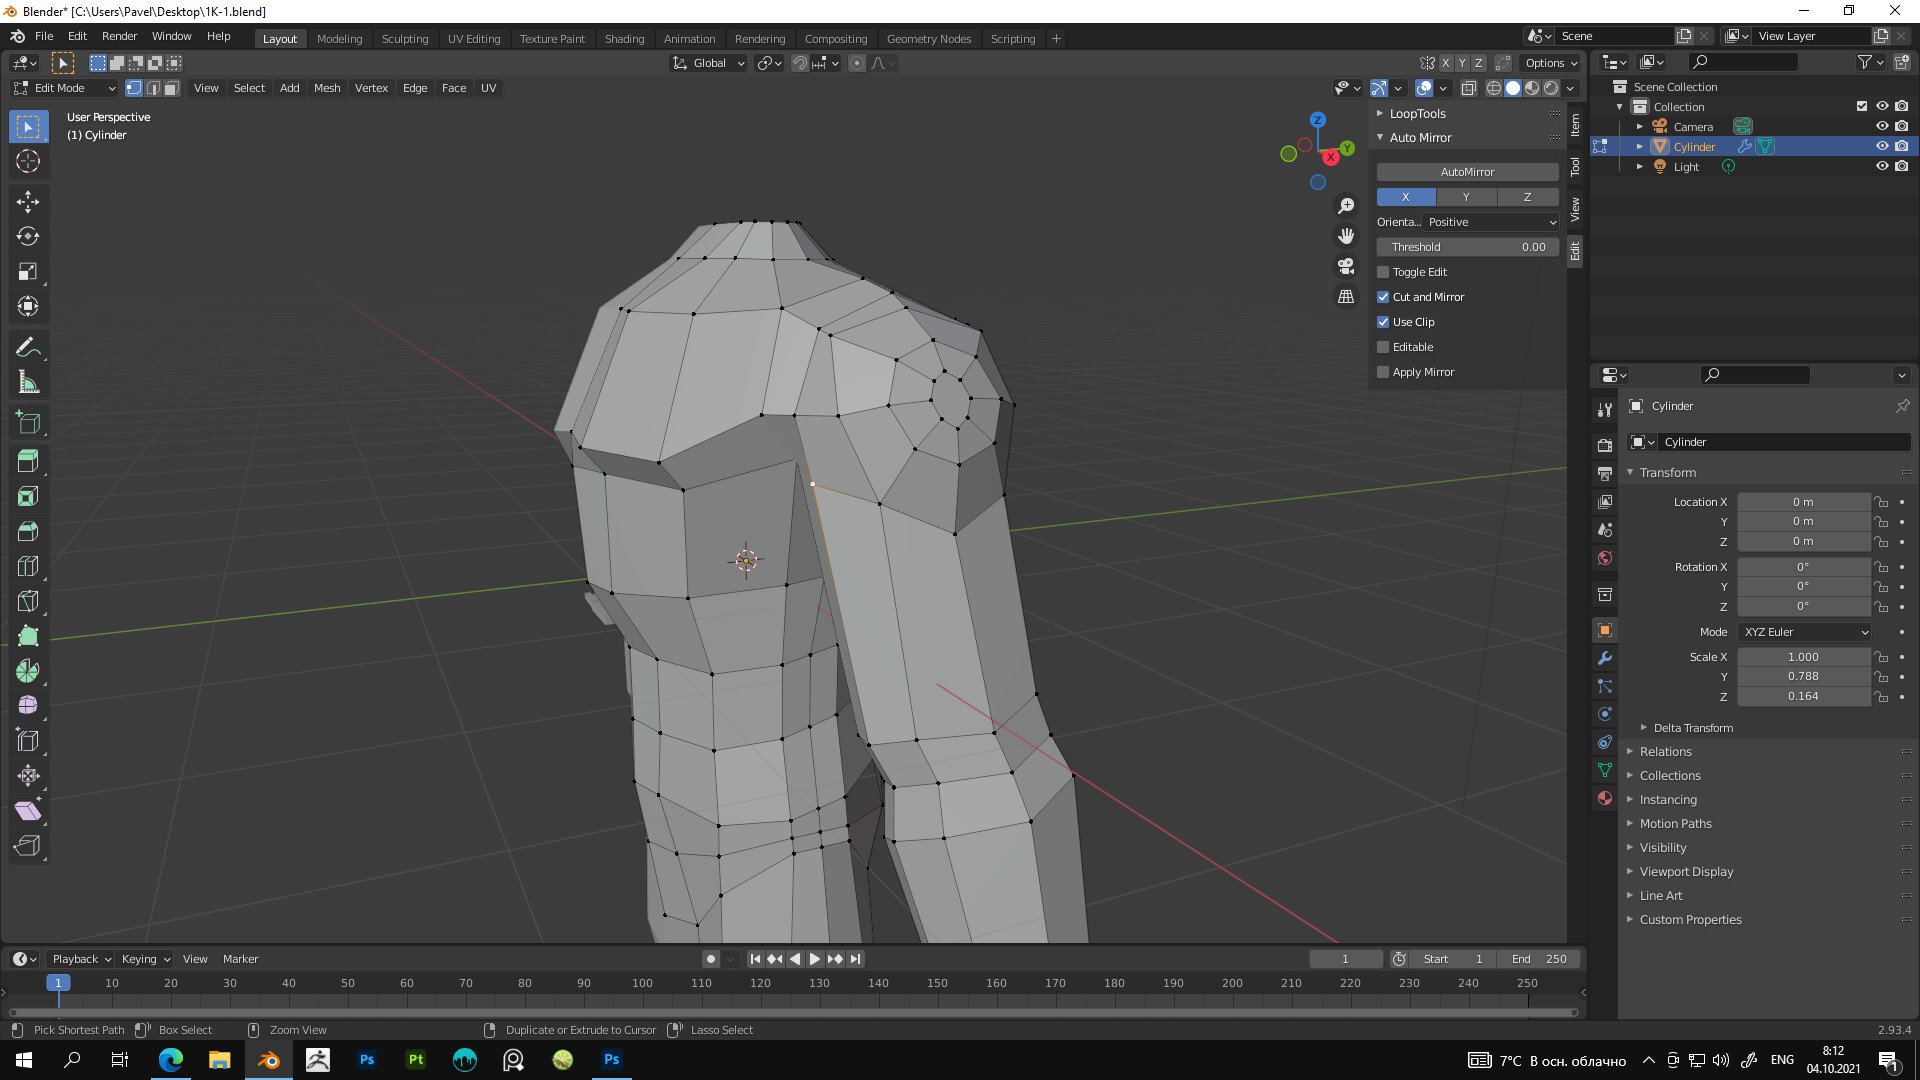Open the Scripting workspace tab
This screenshot has height=1080, width=1920.
click(x=1011, y=38)
